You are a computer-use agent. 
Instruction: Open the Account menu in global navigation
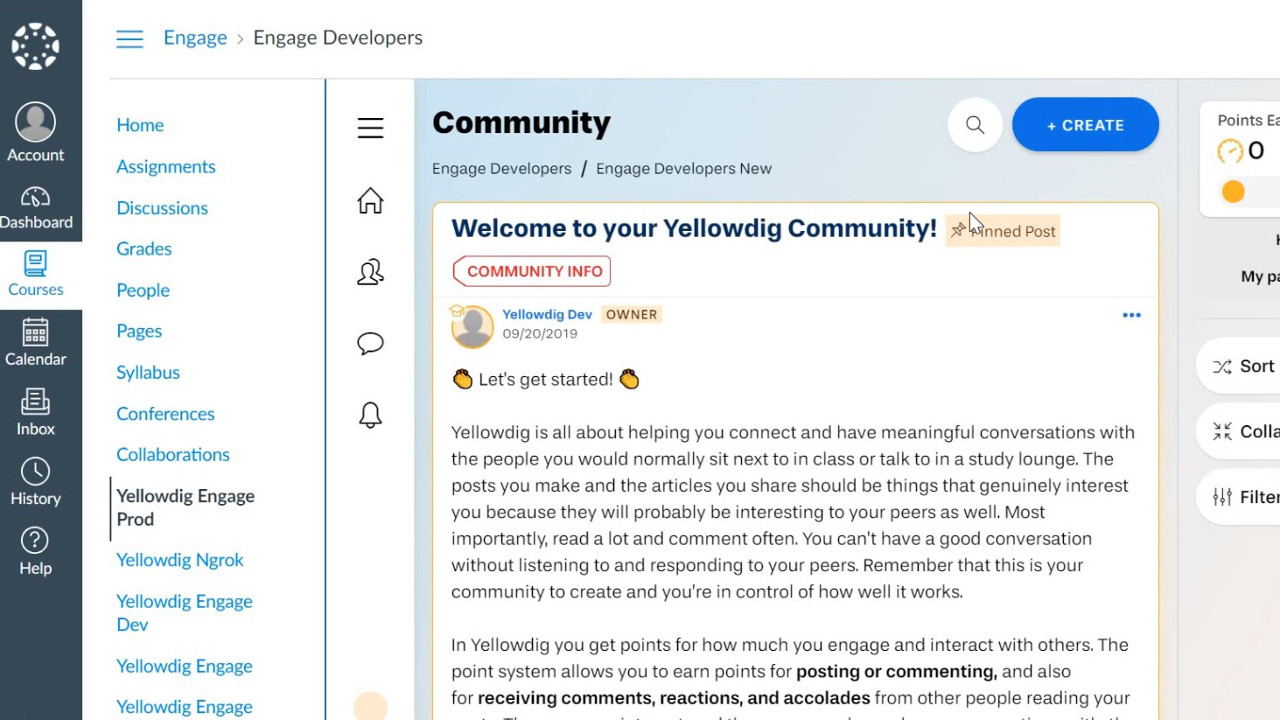pyautogui.click(x=36, y=132)
